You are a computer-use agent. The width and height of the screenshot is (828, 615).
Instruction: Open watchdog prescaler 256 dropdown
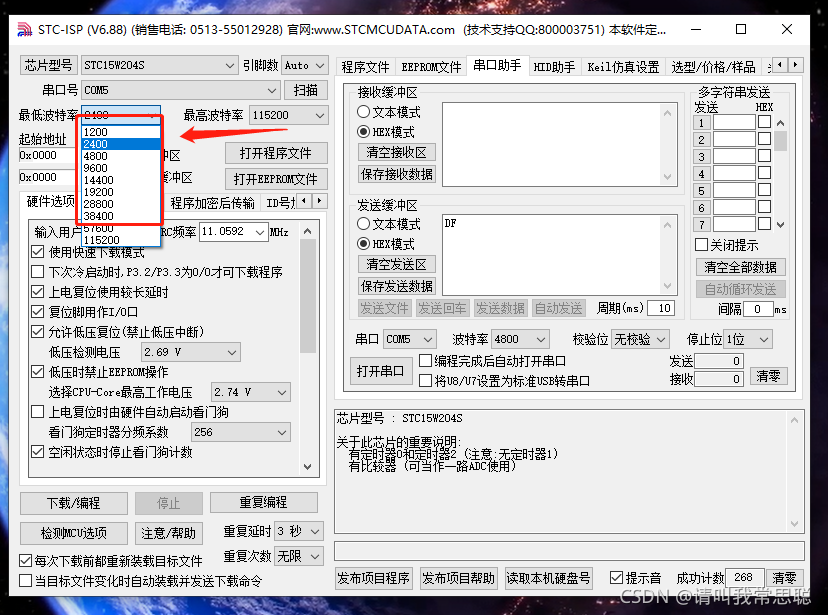[240, 432]
